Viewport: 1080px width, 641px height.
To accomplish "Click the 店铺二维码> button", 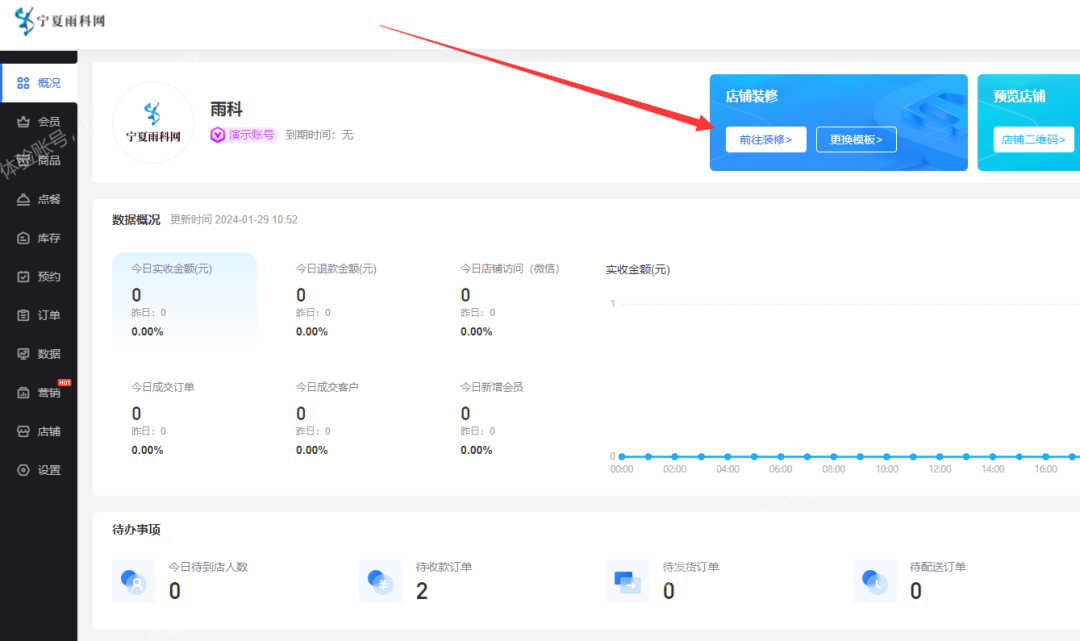I will click(x=1033, y=140).
